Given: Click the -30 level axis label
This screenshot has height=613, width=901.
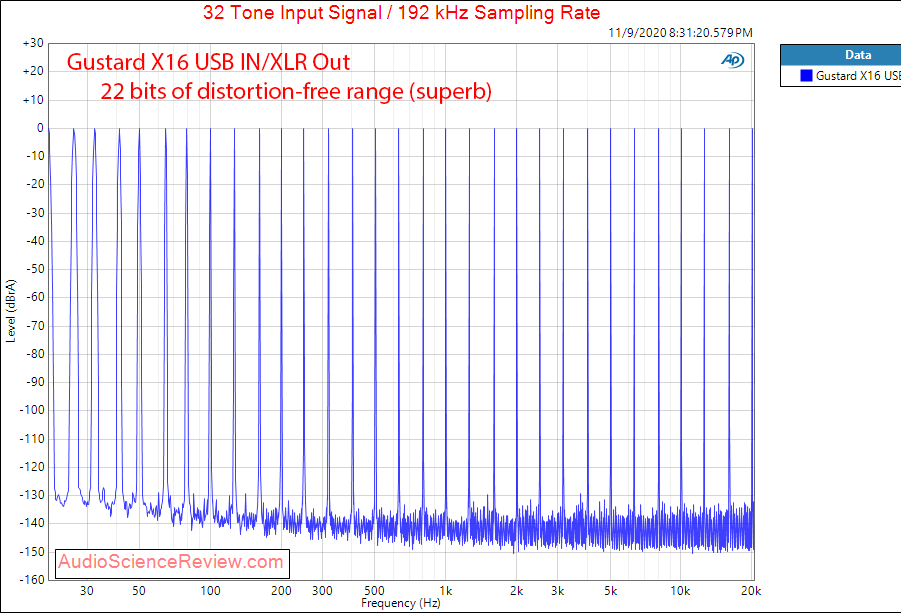Looking at the screenshot, I should coord(35,213).
